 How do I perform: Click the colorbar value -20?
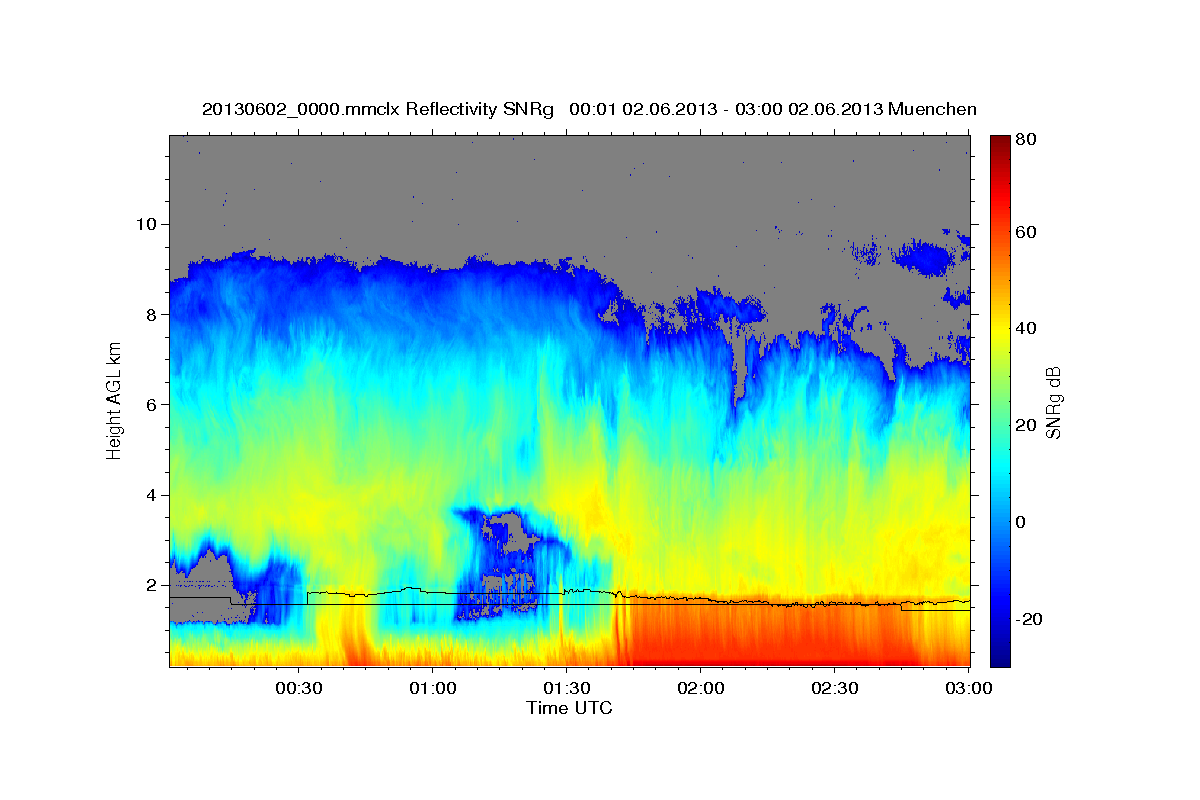point(1029,619)
